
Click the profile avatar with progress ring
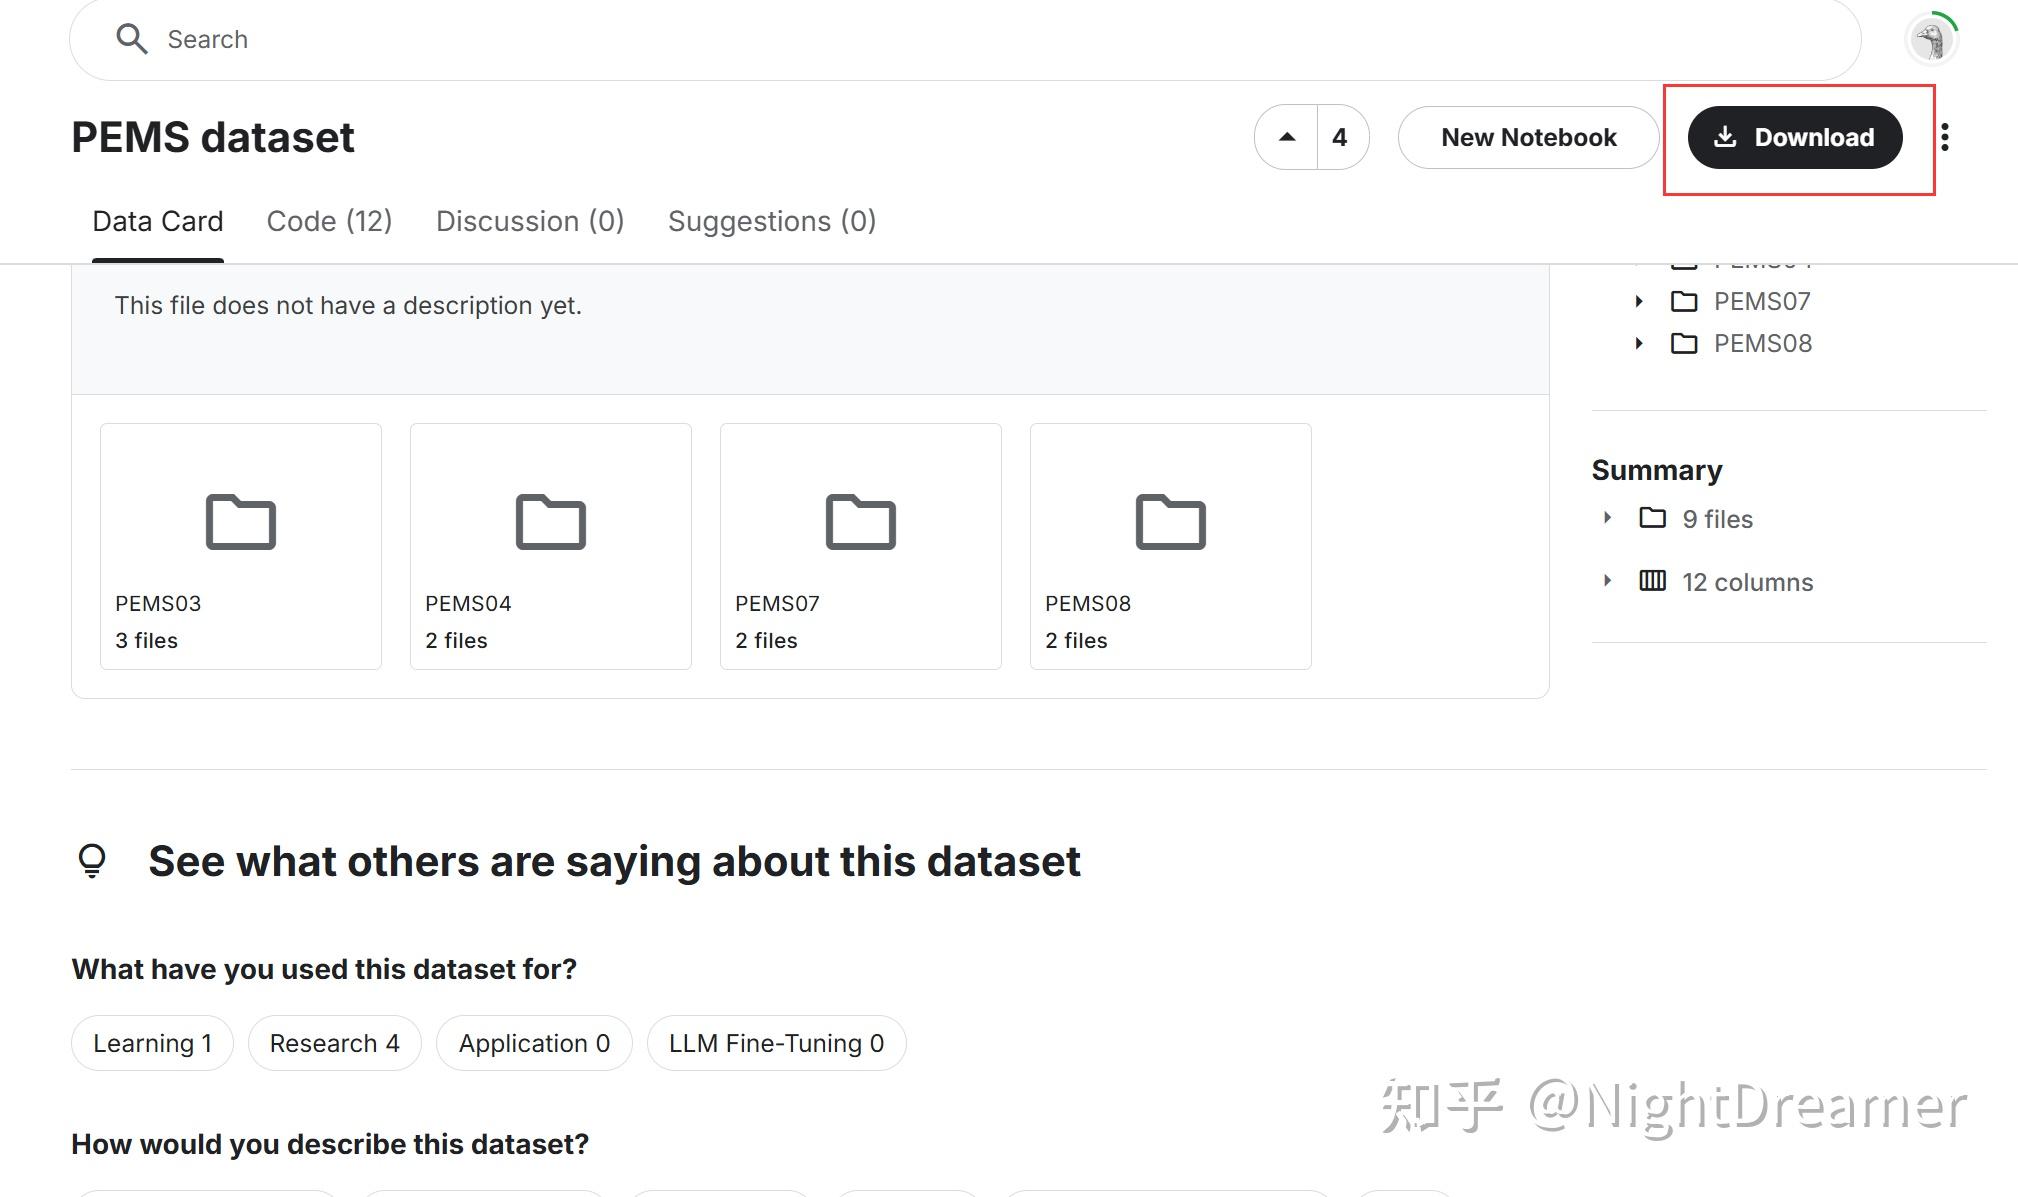click(x=1931, y=38)
